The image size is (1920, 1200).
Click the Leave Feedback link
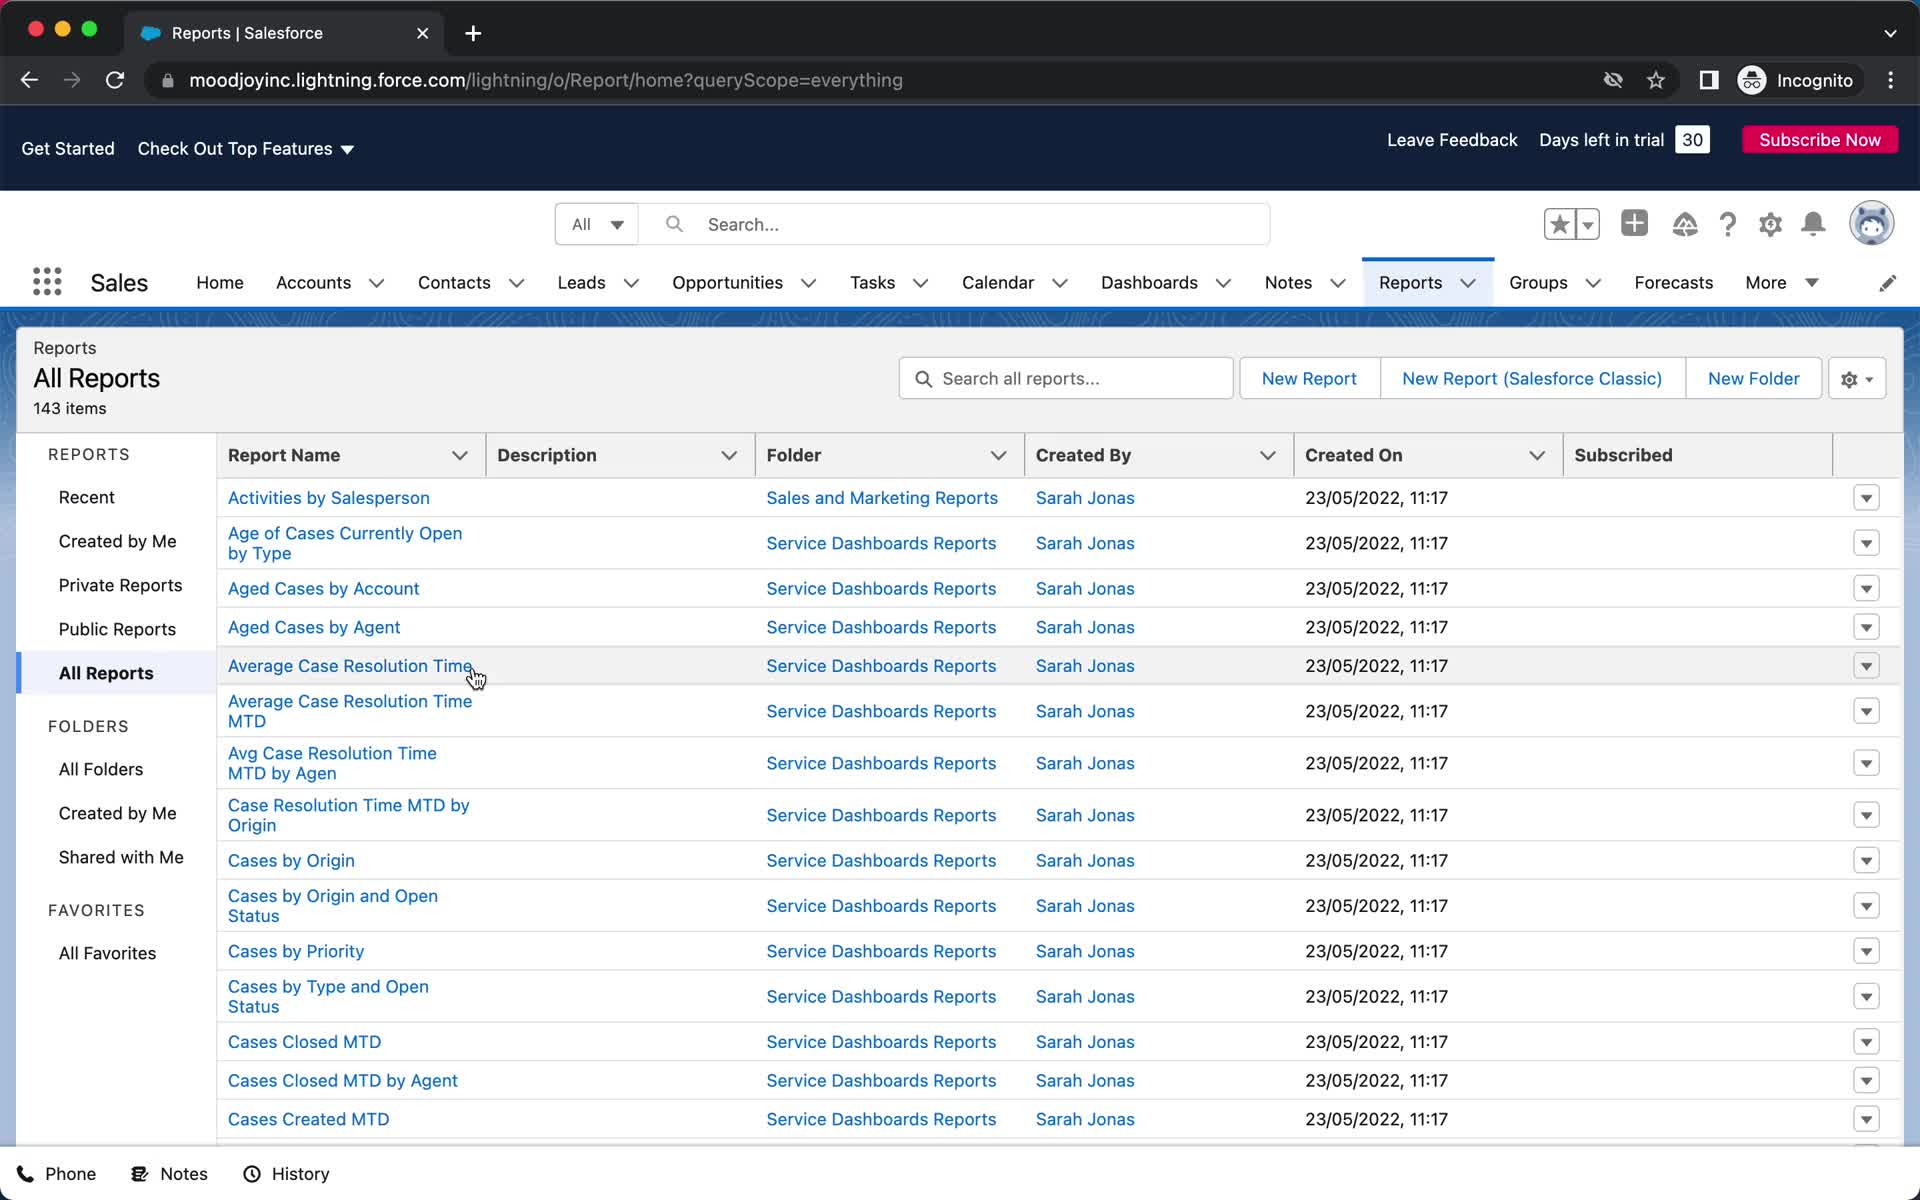pyautogui.click(x=1452, y=140)
